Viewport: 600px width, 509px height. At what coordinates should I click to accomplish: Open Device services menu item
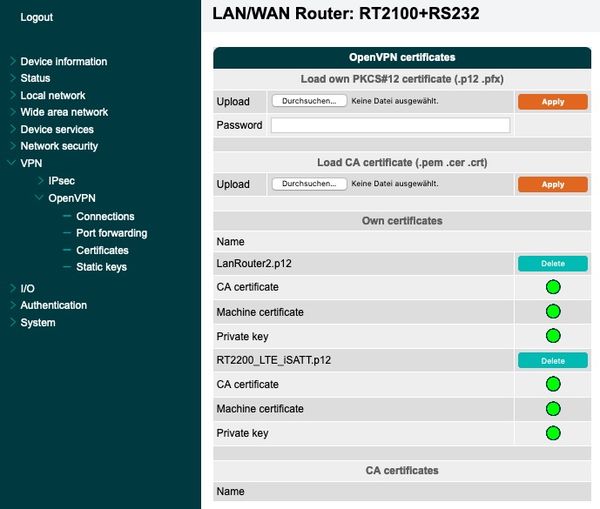[57, 129]
